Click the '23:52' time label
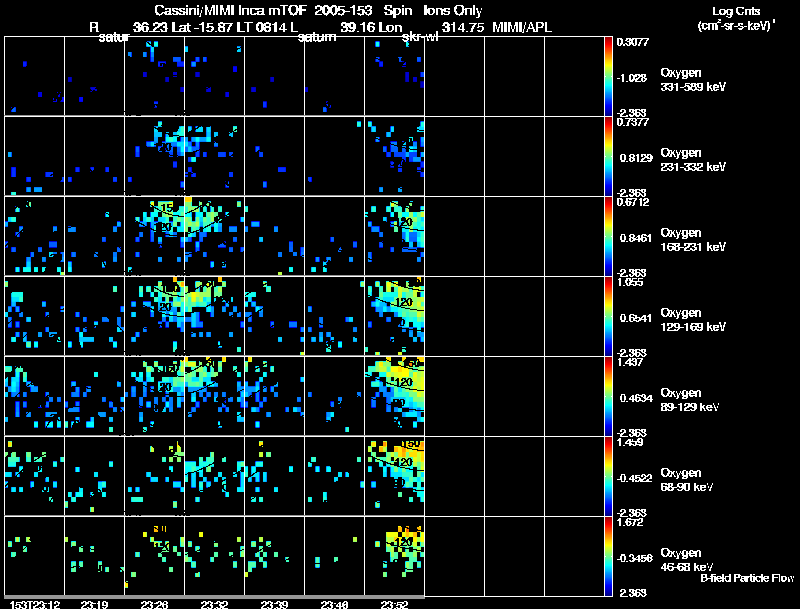Screen dimensions: 800x609 point(394,604)
